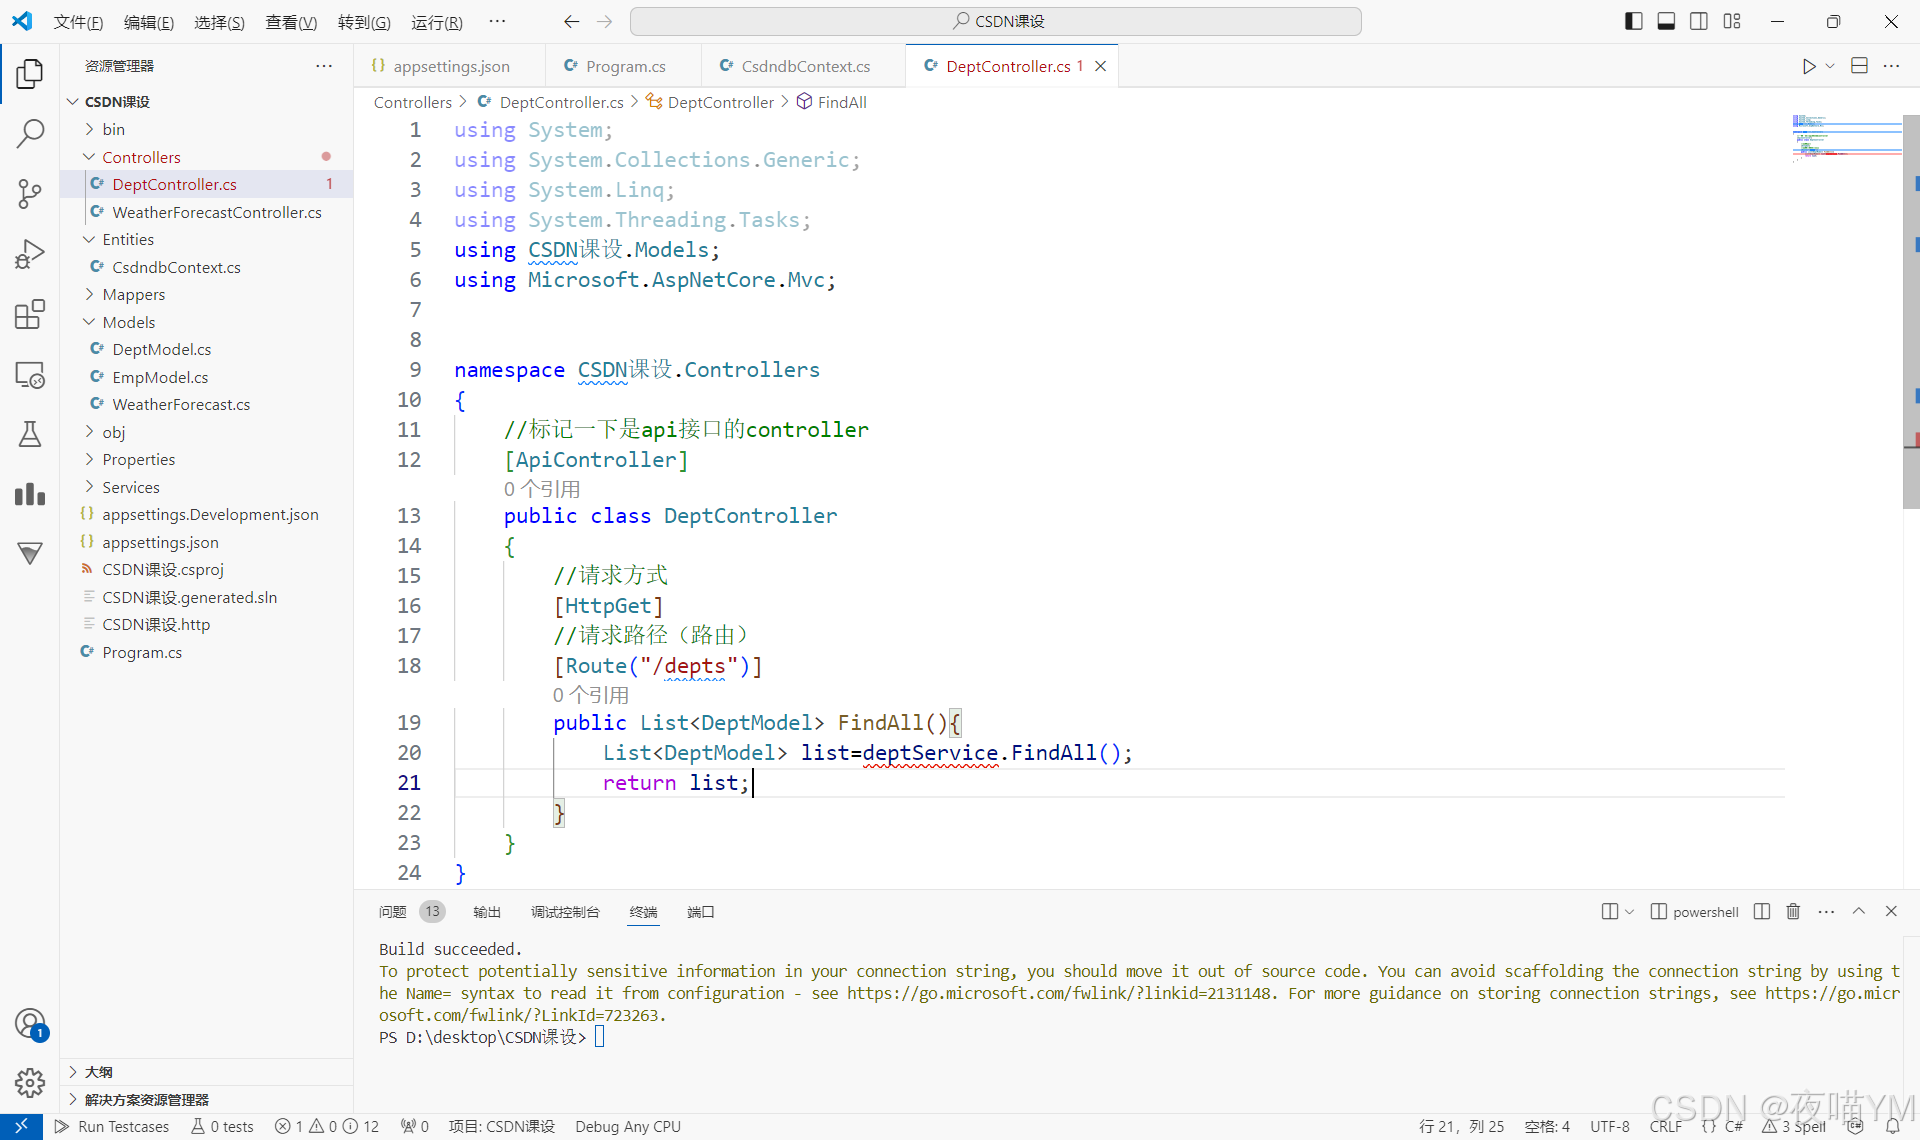This screenshot has height=1140, width=1920.
Task: Open the 编辑(E) menu
Action: coord(149,22)
